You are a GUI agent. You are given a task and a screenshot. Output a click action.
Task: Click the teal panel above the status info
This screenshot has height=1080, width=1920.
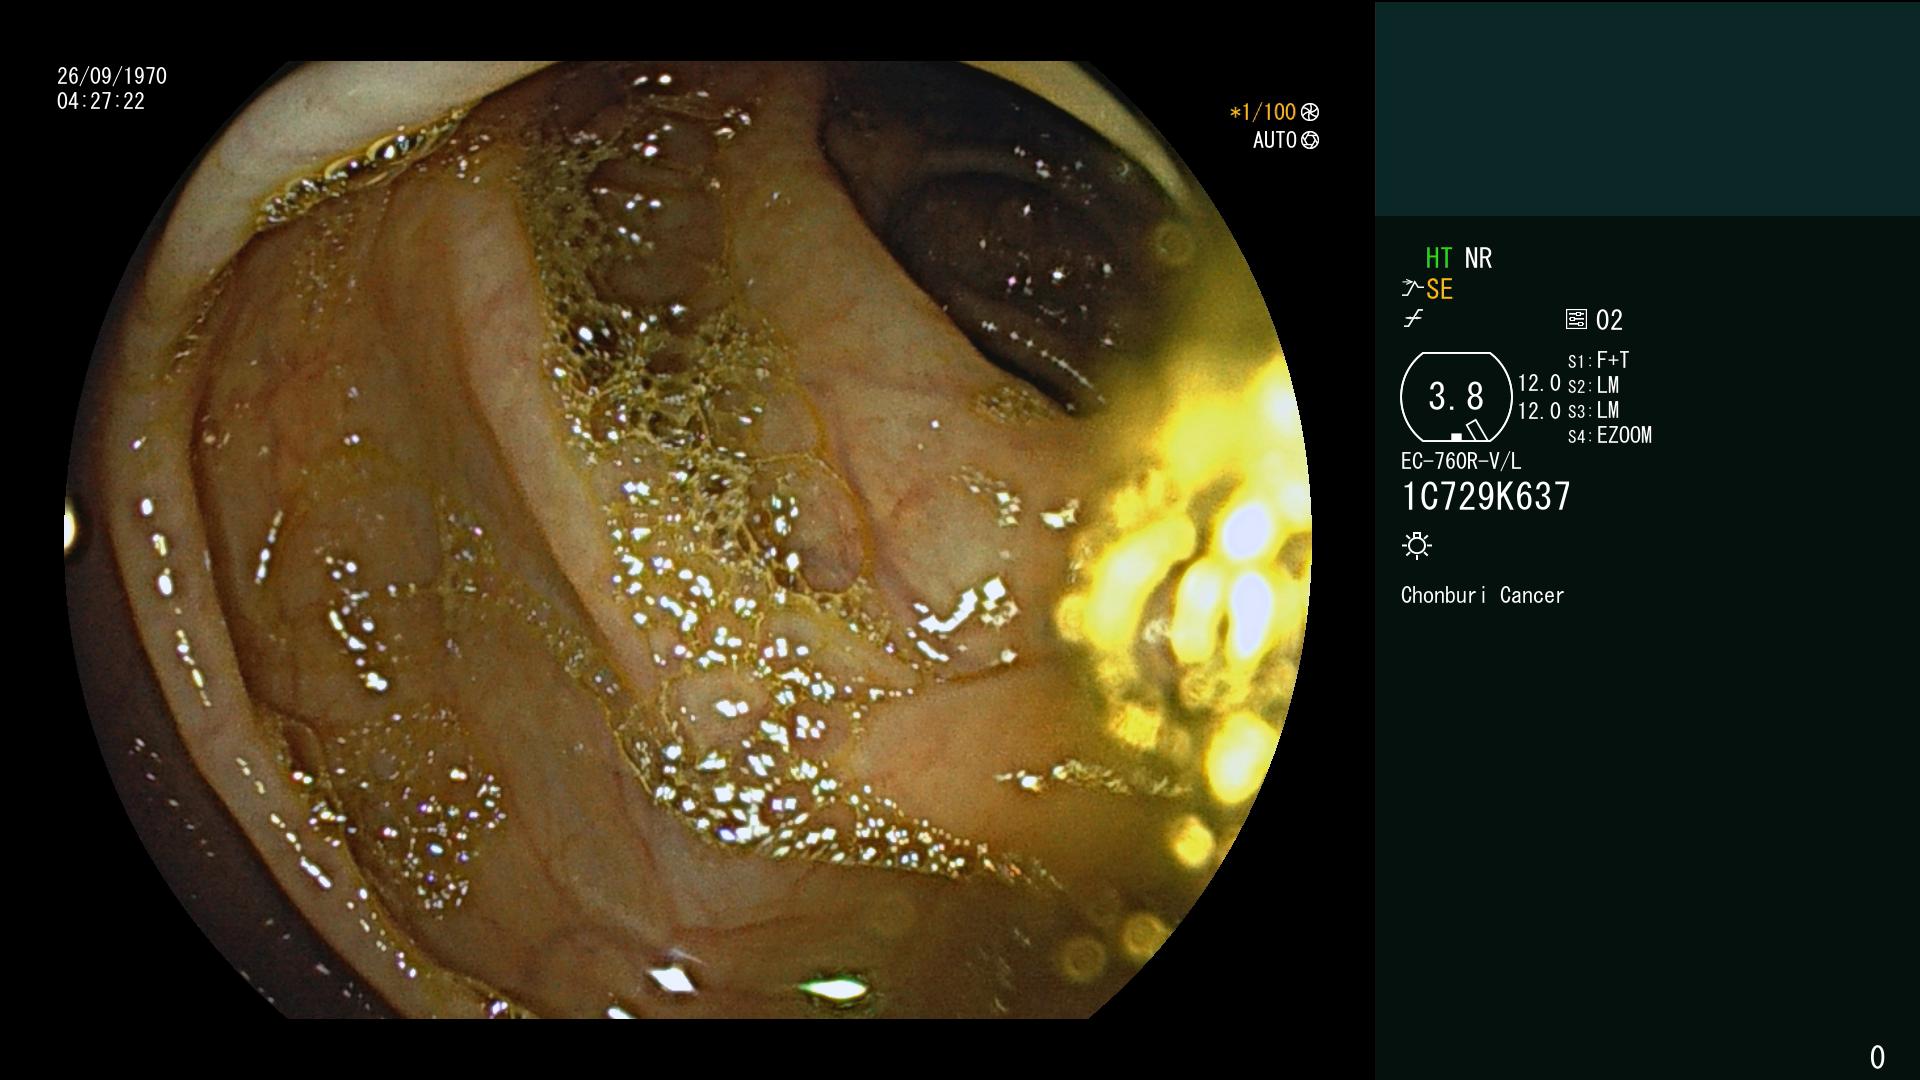point(1647,108)
